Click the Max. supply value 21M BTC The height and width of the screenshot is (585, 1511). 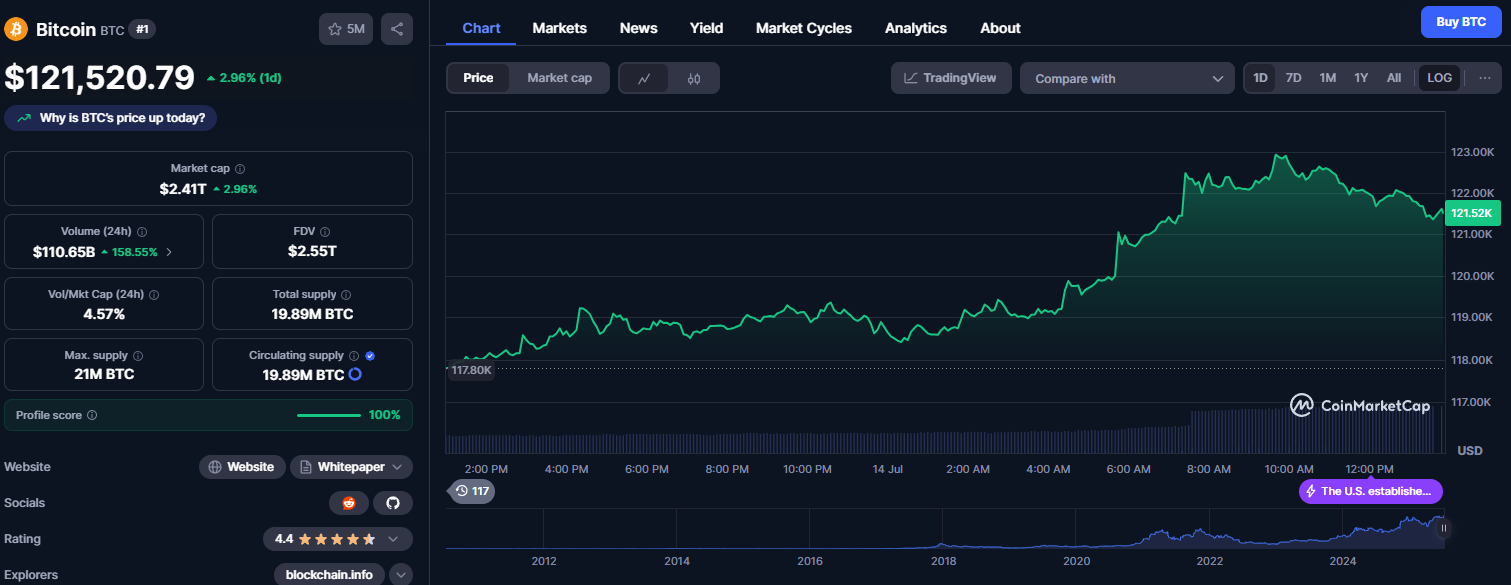(x=104, y=374)
